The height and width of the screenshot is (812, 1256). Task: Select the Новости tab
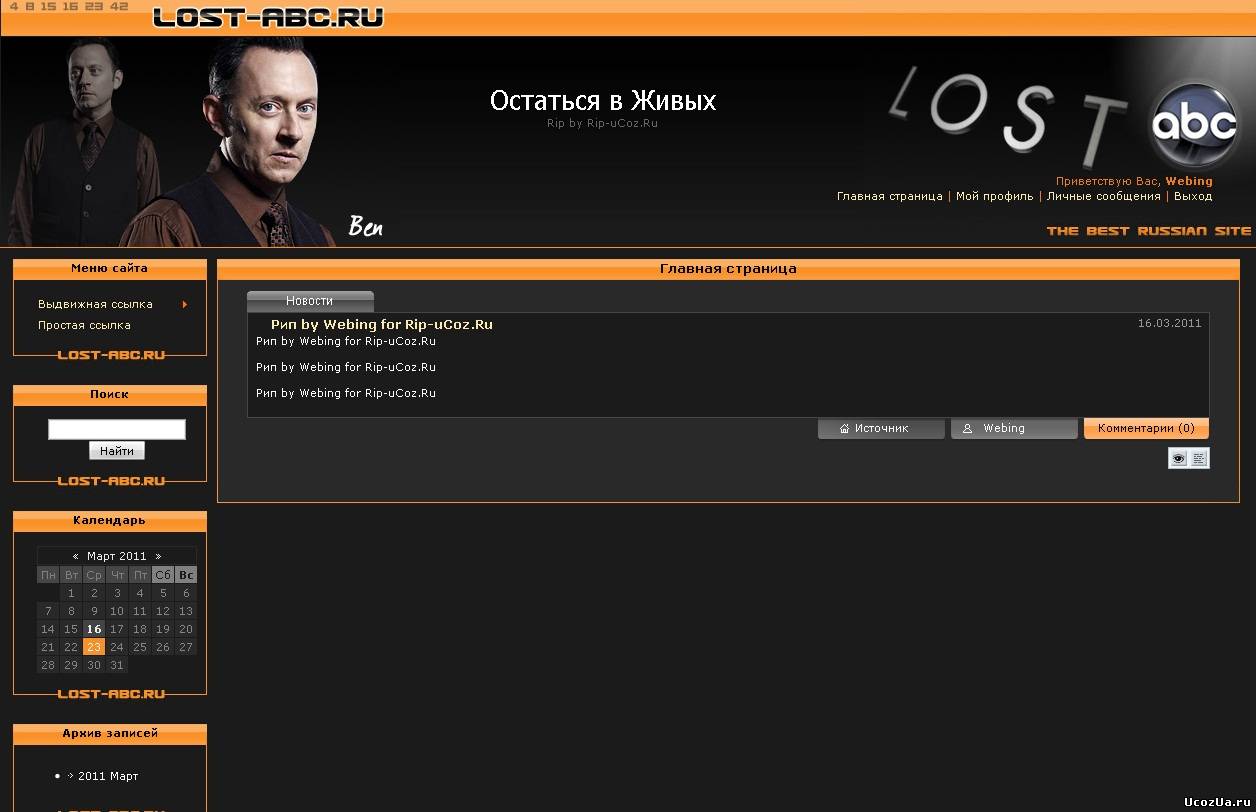[310, 301]
